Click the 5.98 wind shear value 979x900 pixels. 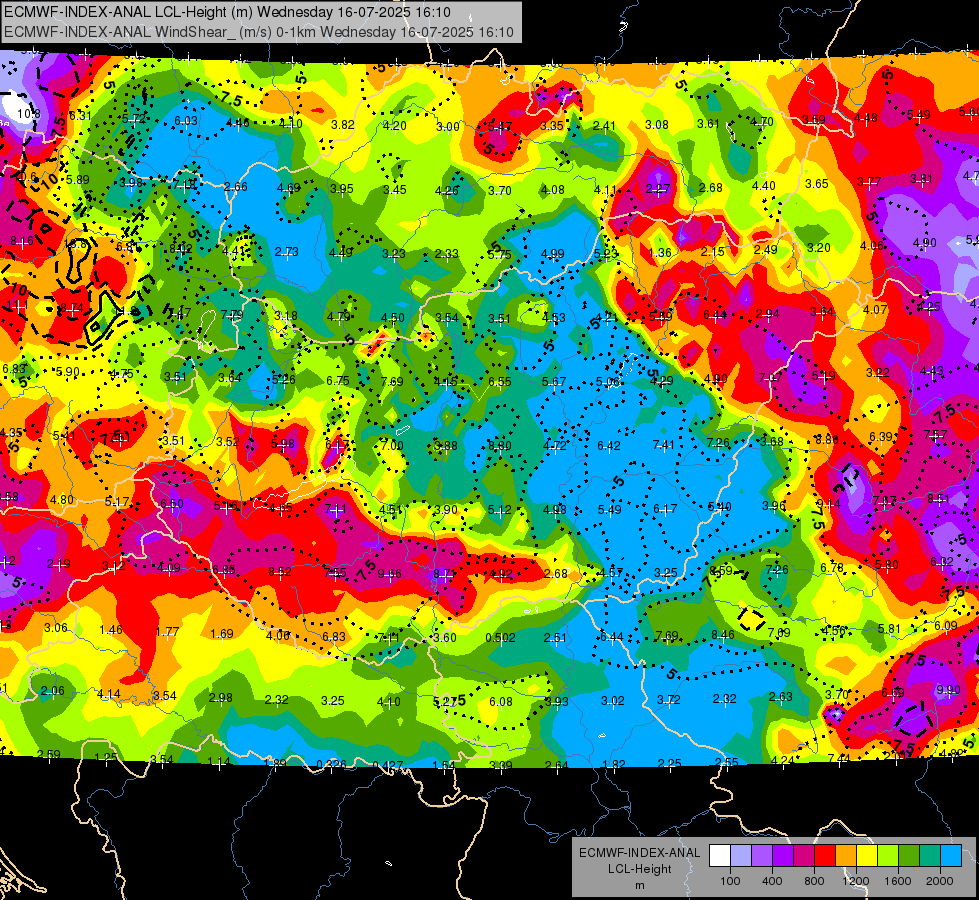(283, 444)
